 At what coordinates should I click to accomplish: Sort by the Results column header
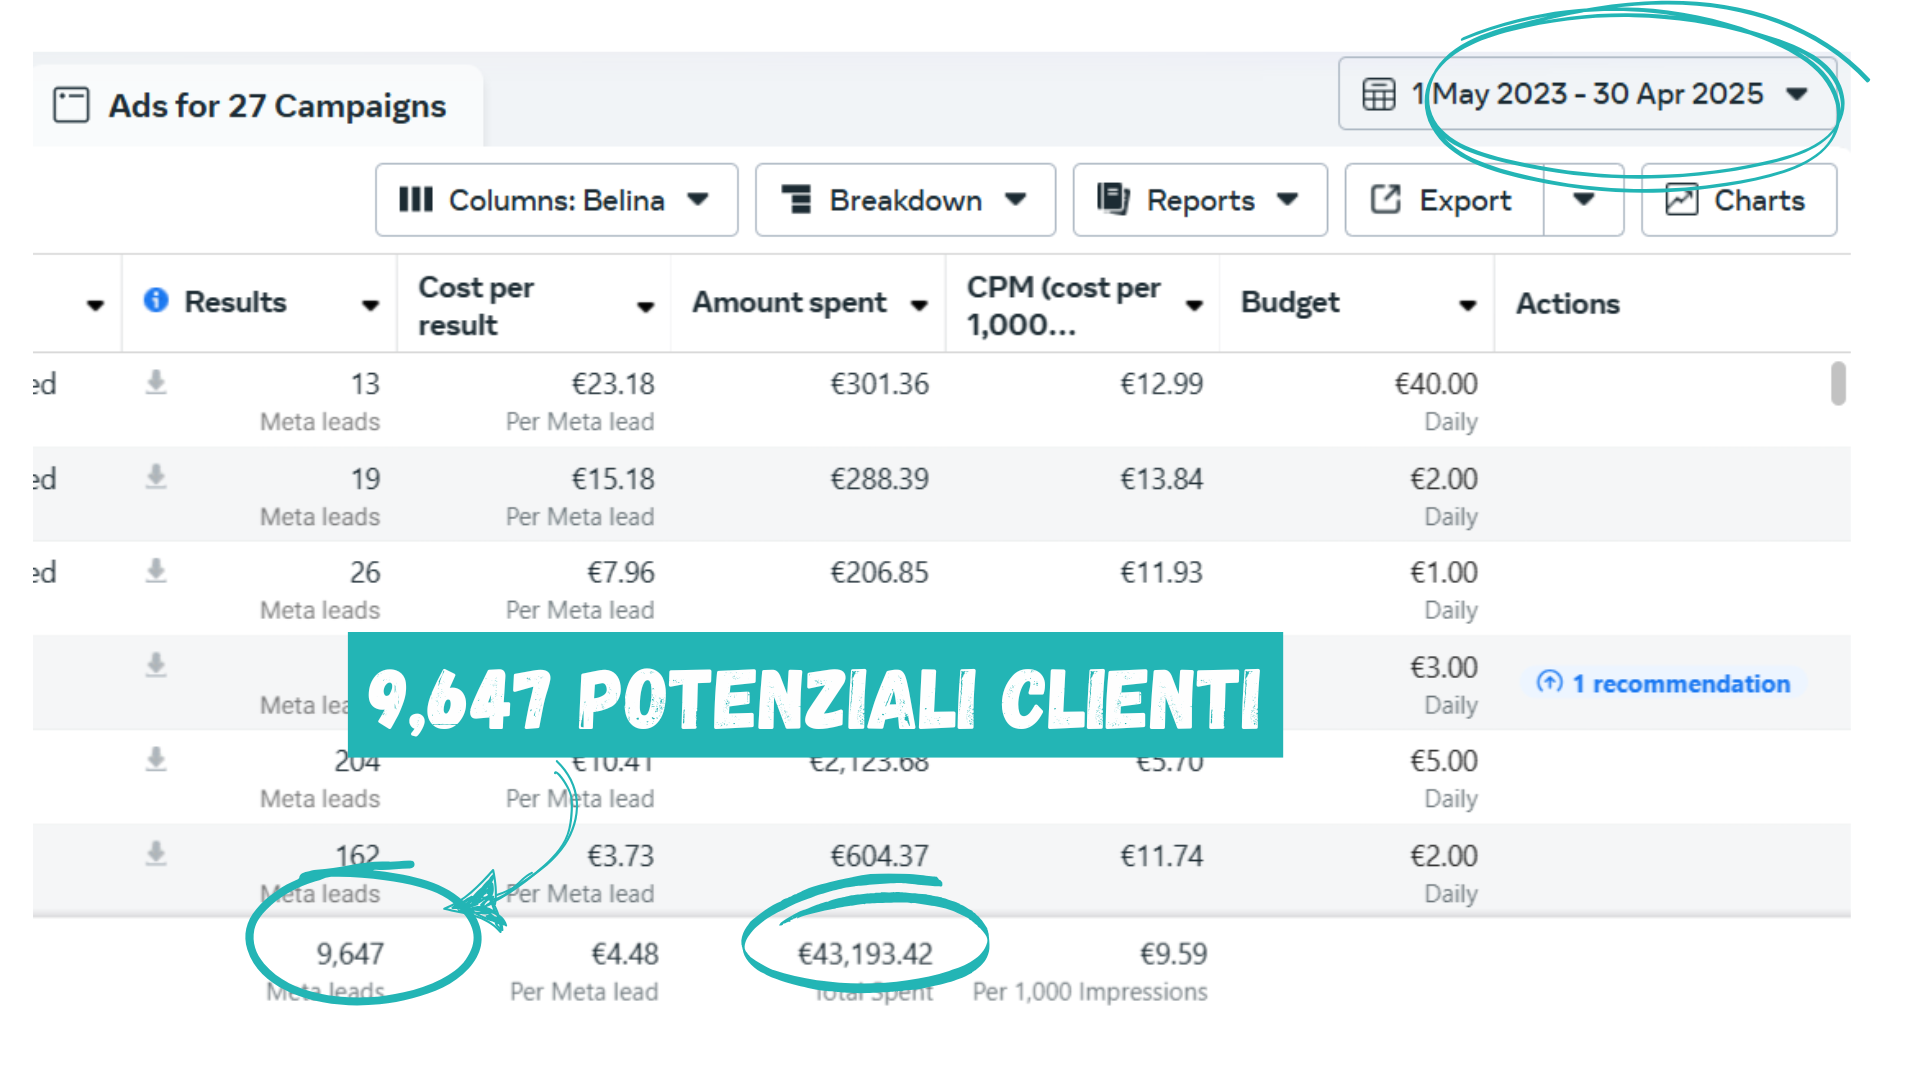click(235, 302)
